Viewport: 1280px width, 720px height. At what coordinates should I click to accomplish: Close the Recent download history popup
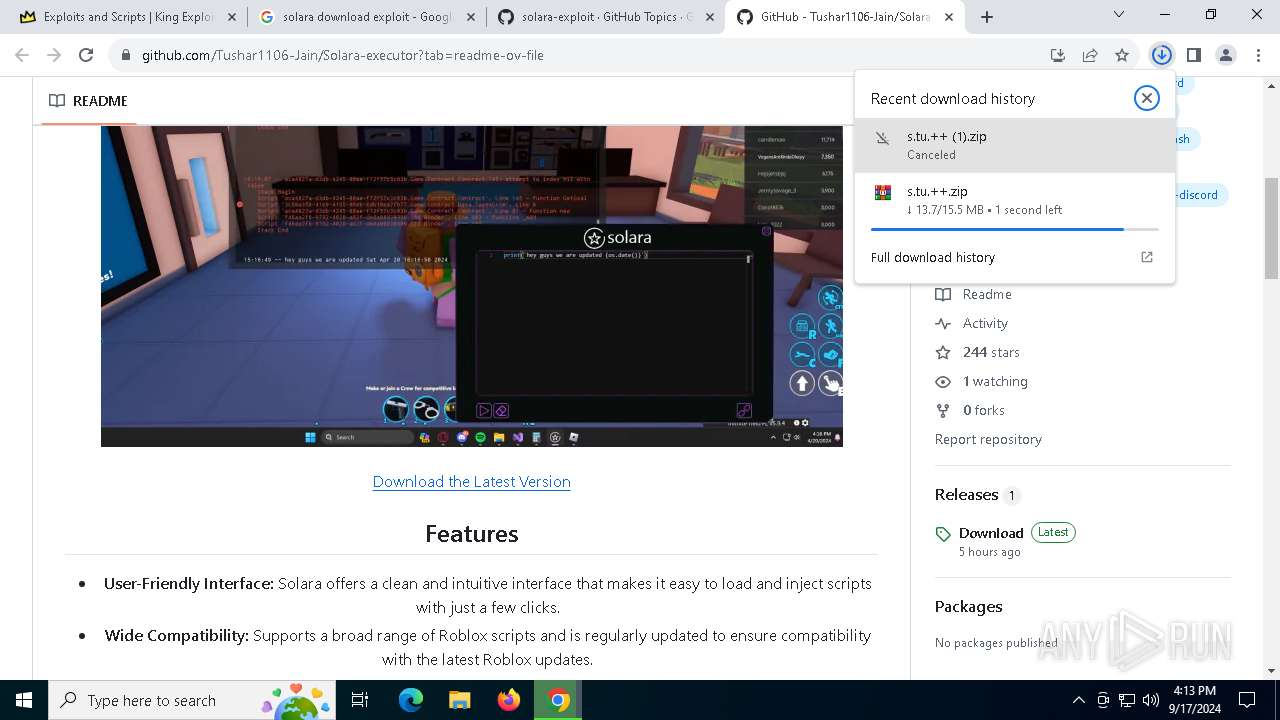(x=1146, y=98)
